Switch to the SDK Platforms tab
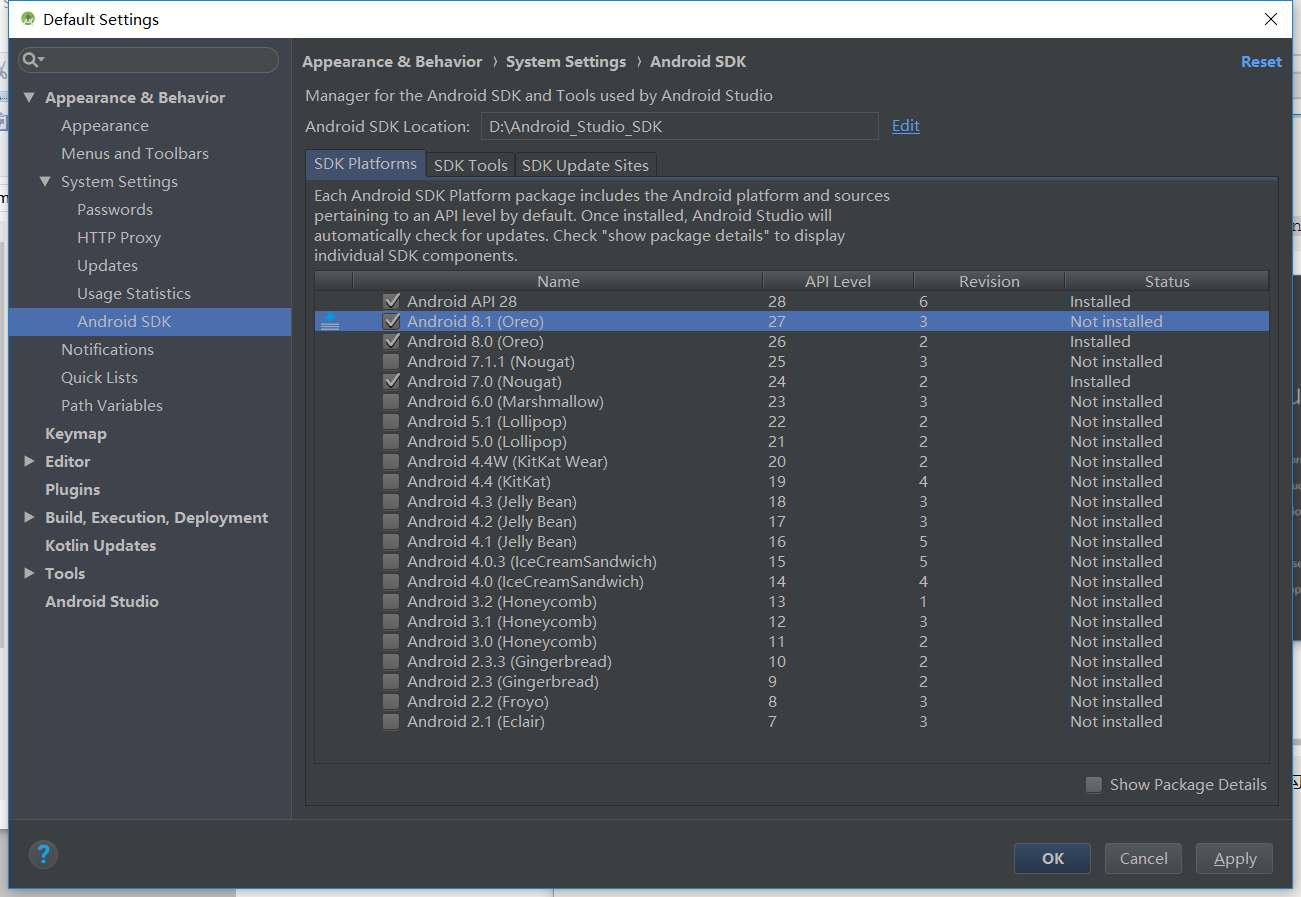1301x897 pixels. click(x=365, y=164)
